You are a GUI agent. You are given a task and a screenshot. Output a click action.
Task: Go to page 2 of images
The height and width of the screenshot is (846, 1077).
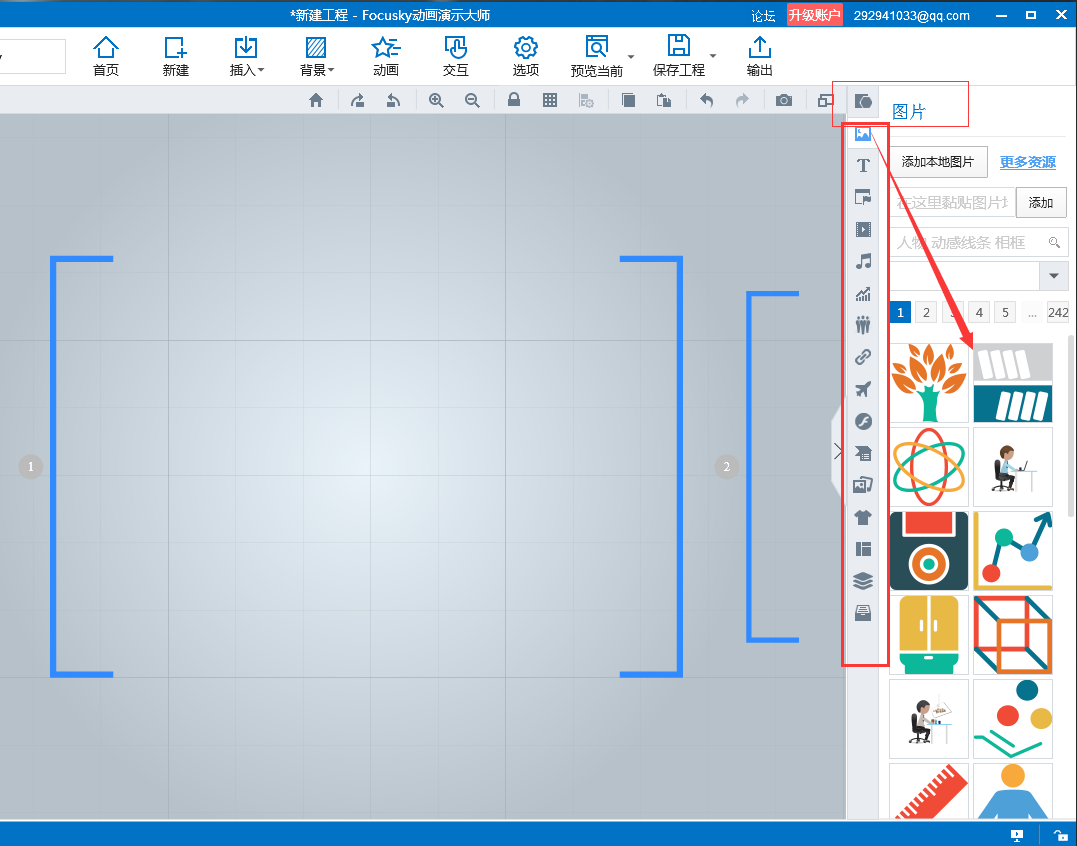926,312
